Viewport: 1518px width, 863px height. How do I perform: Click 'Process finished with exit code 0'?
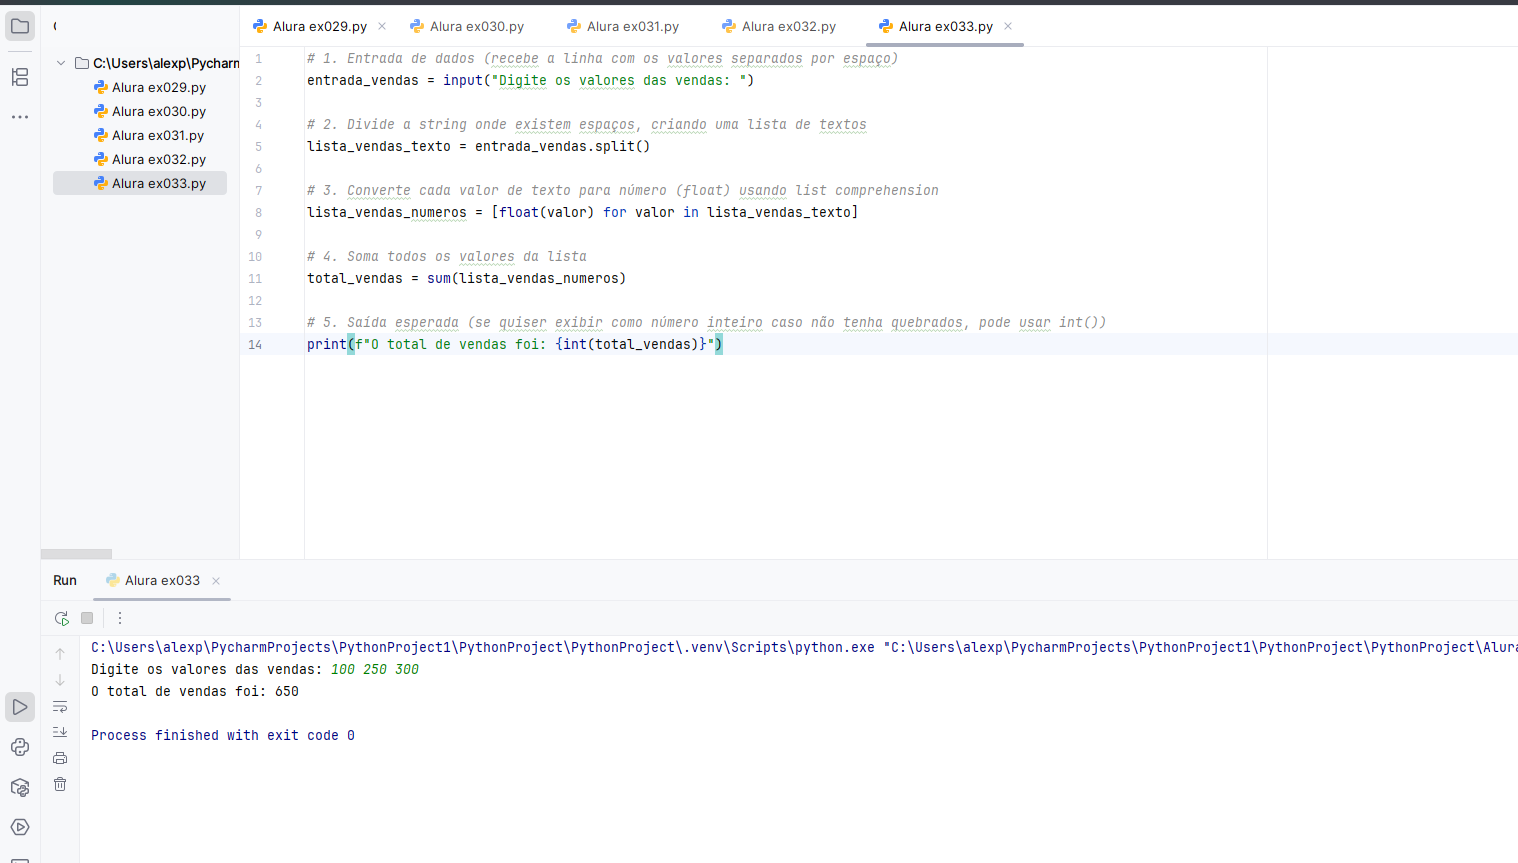pyautogui.click(x=223, y=735)
